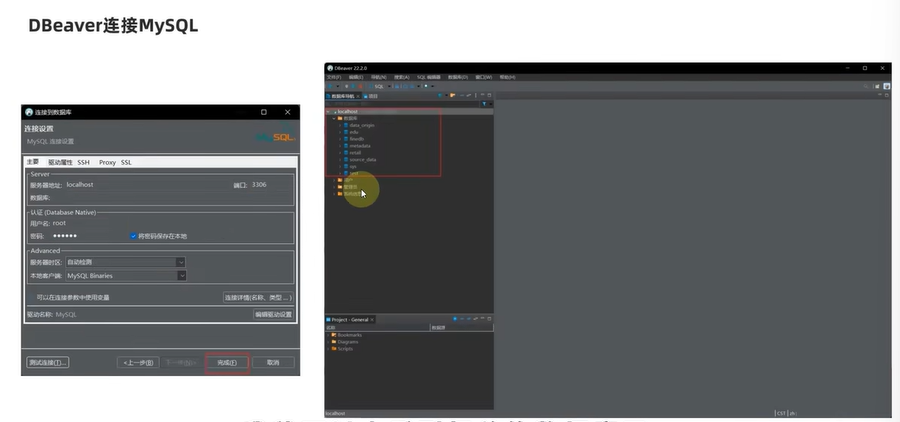
Task: Maximize the Project - General panel
Action: 490,319
